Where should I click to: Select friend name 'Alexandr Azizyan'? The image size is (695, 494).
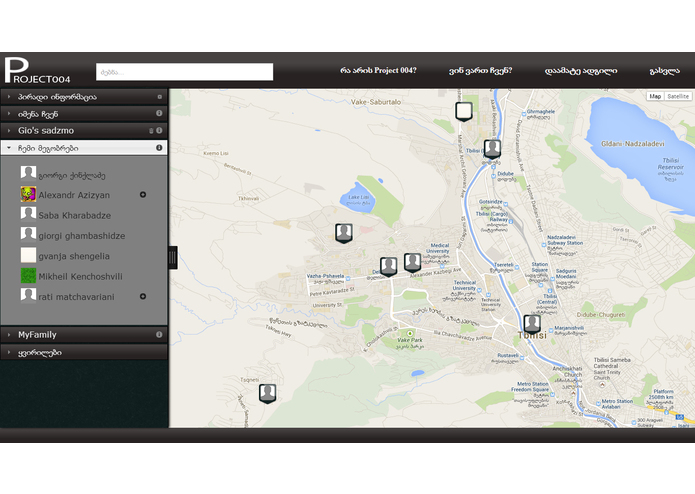tap(74, 195)
